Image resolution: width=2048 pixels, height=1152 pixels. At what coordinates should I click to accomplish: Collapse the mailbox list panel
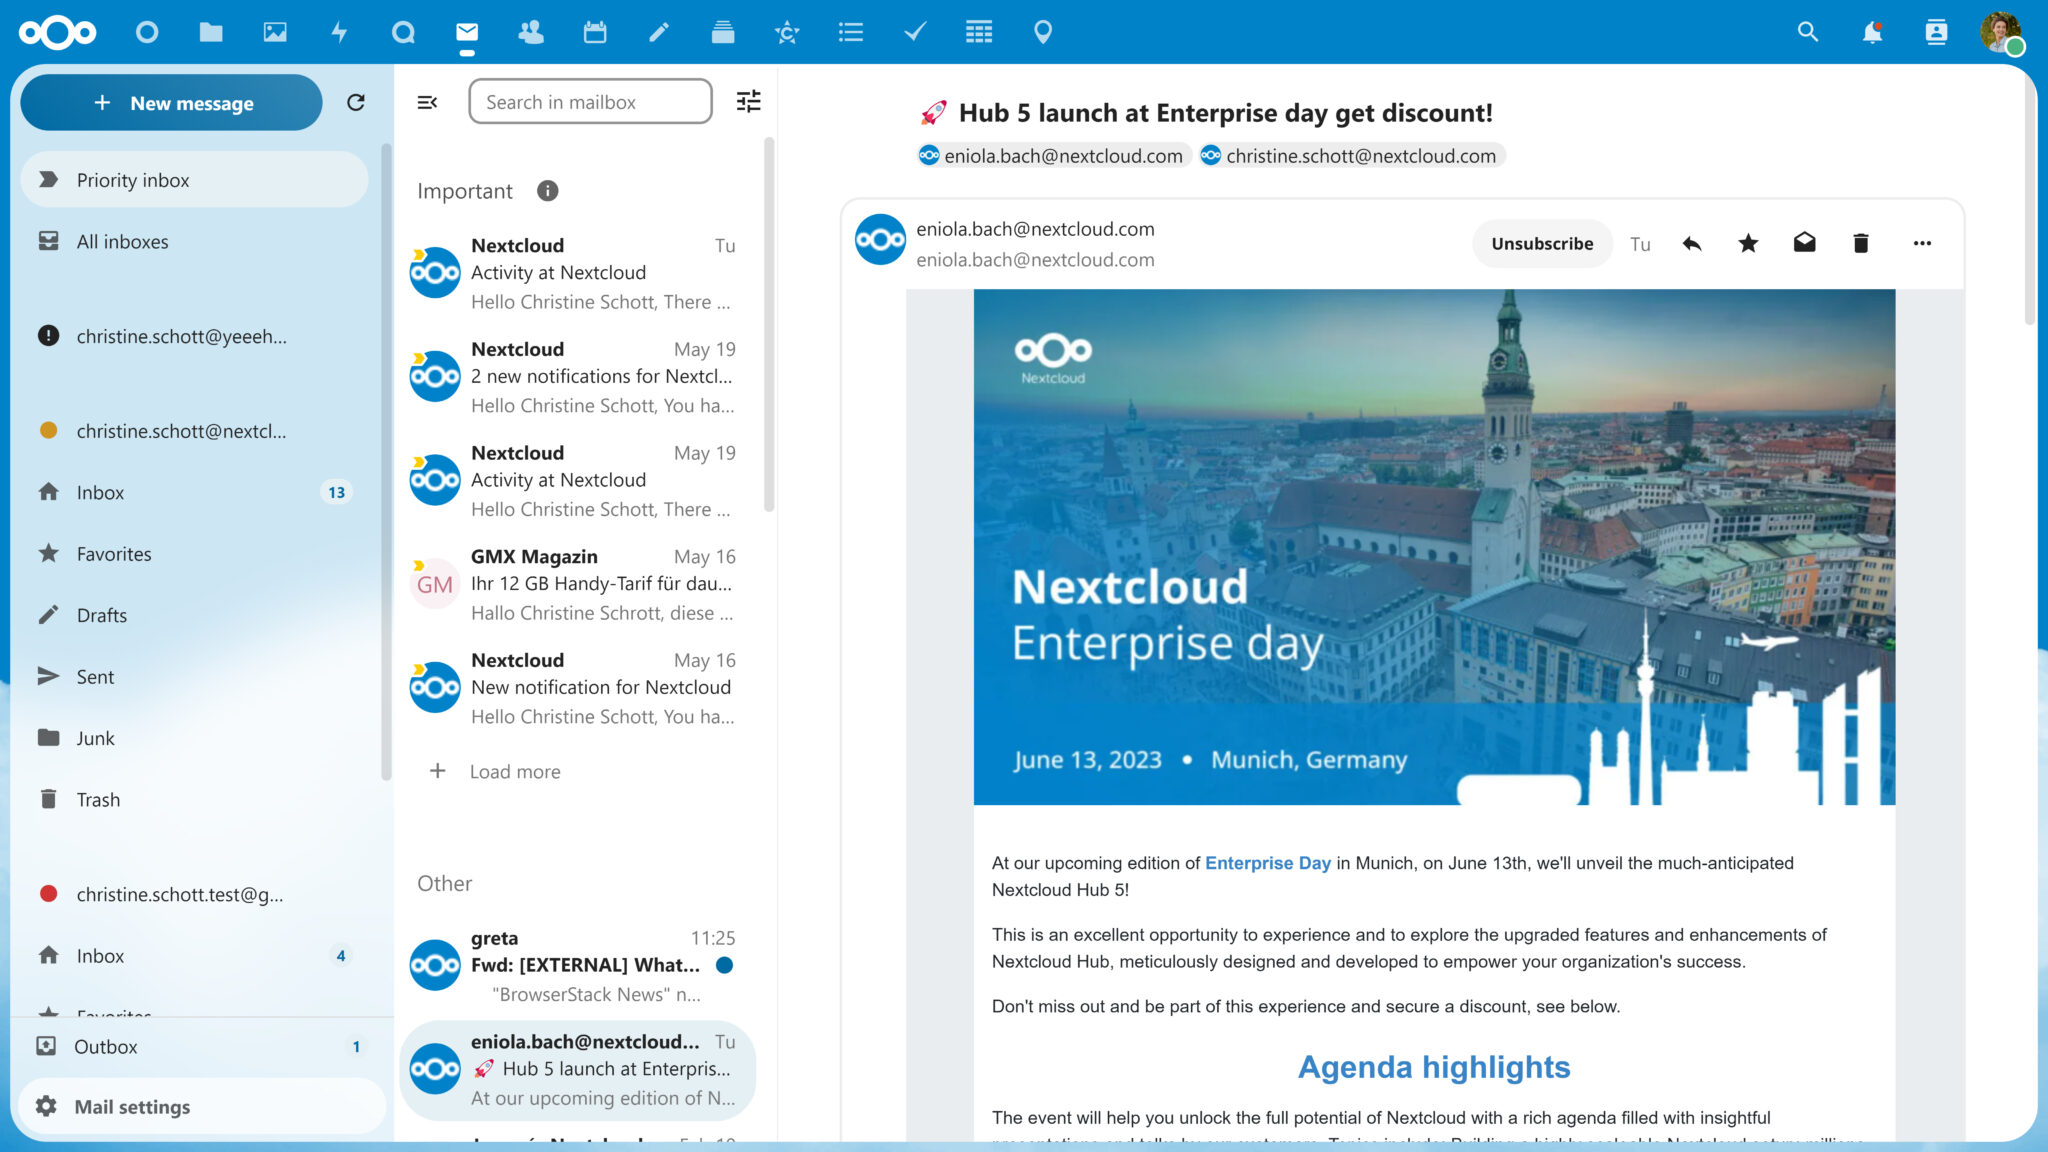(427, 101)
